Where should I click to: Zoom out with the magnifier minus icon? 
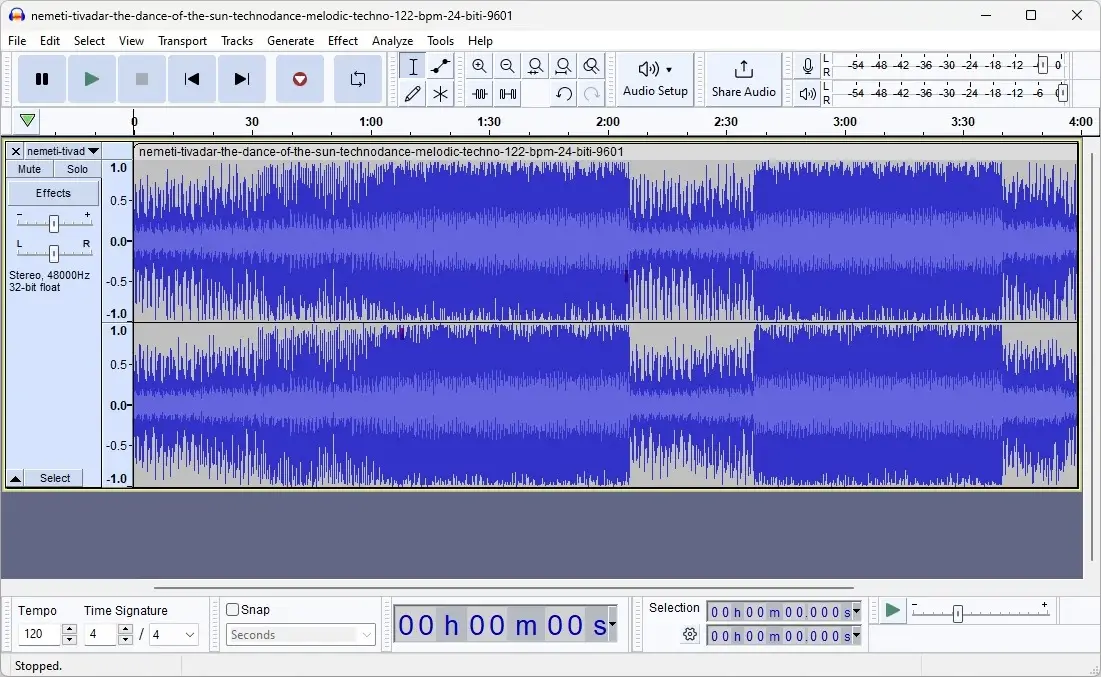point(507,66)
